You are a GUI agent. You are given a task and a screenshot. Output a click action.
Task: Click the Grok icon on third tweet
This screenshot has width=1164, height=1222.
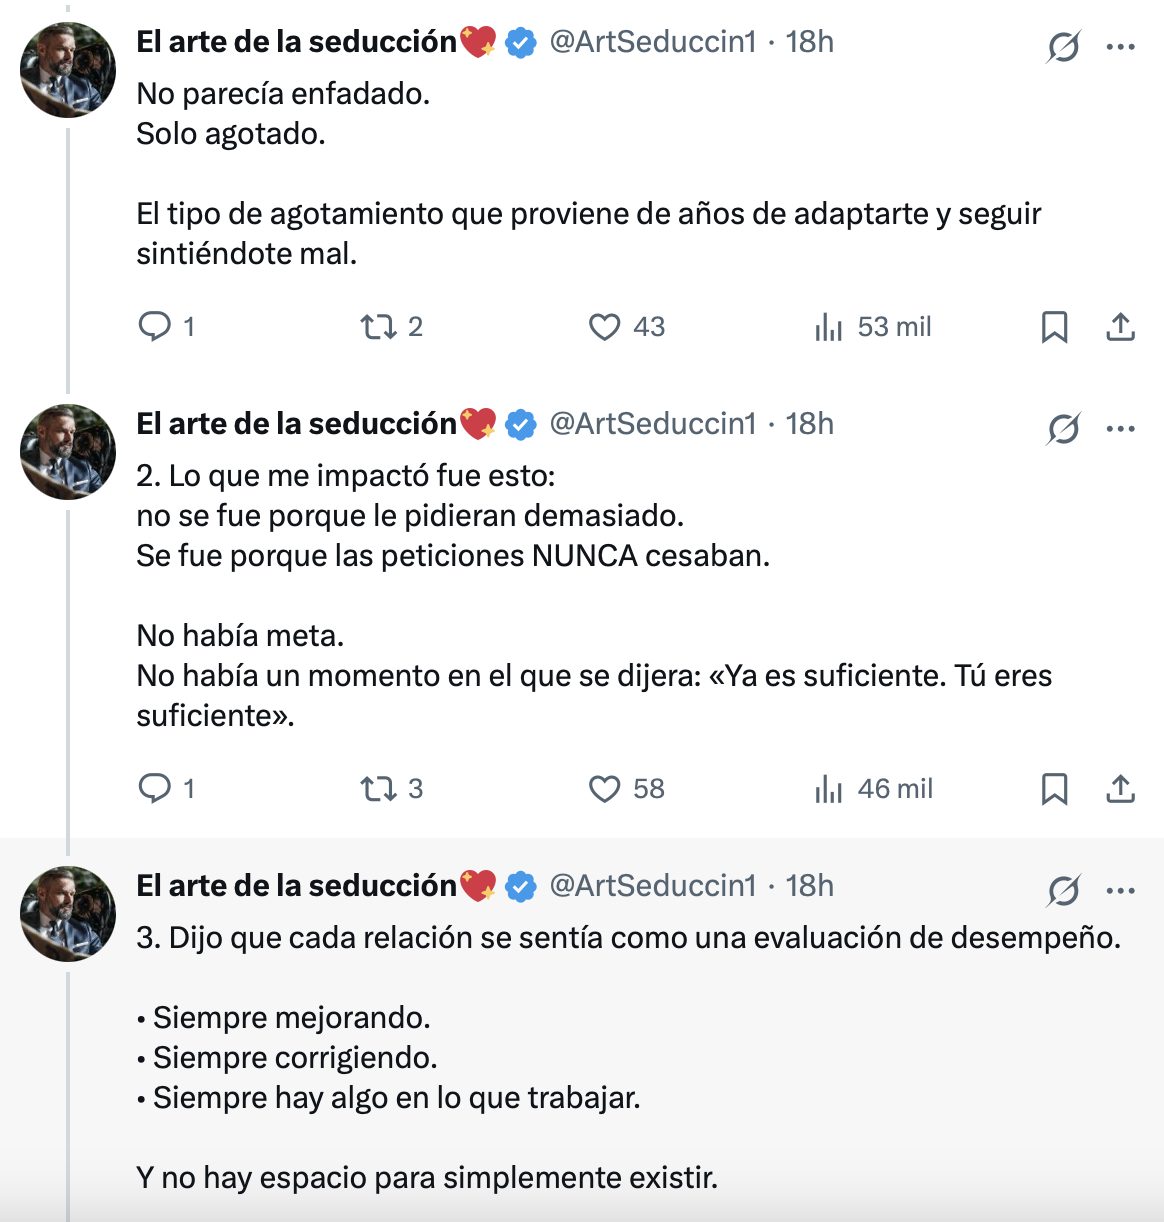pos(1063,890)
